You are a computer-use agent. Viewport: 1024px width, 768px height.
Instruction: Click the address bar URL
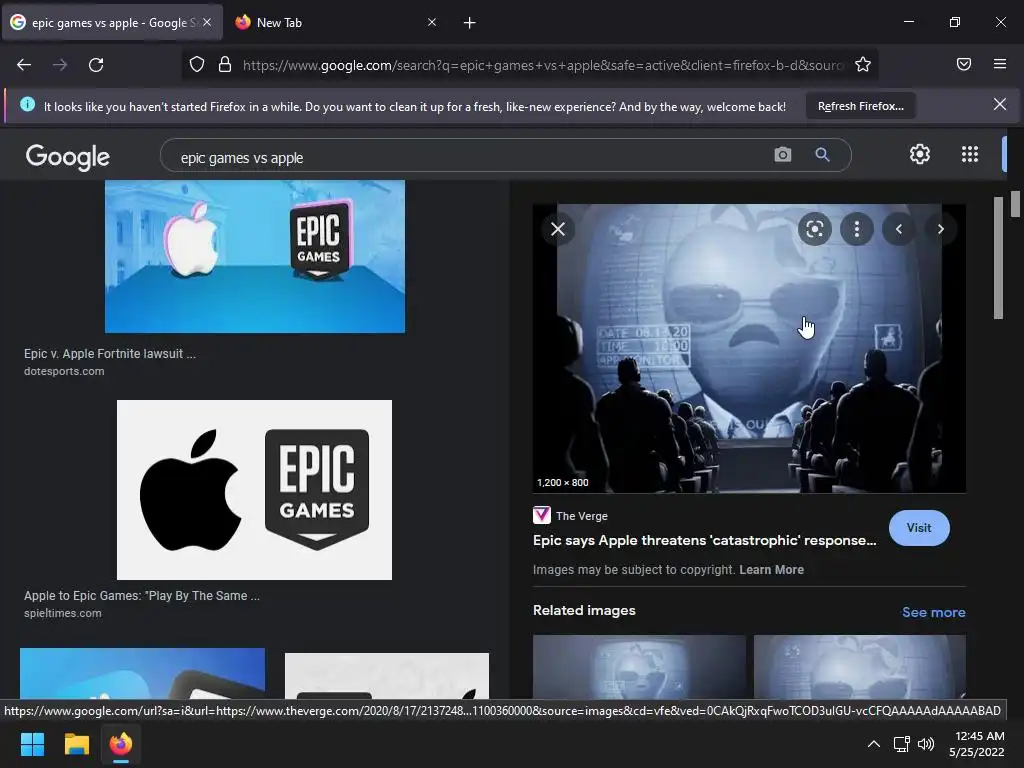543,65
